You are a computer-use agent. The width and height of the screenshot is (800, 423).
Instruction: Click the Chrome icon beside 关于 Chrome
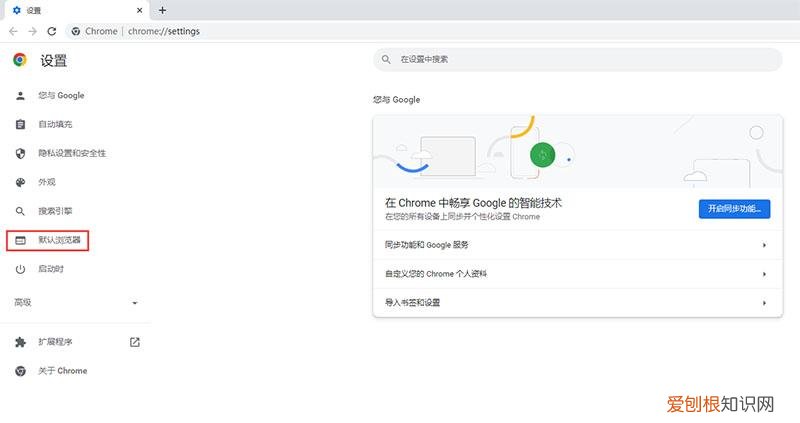coord(20,371)
